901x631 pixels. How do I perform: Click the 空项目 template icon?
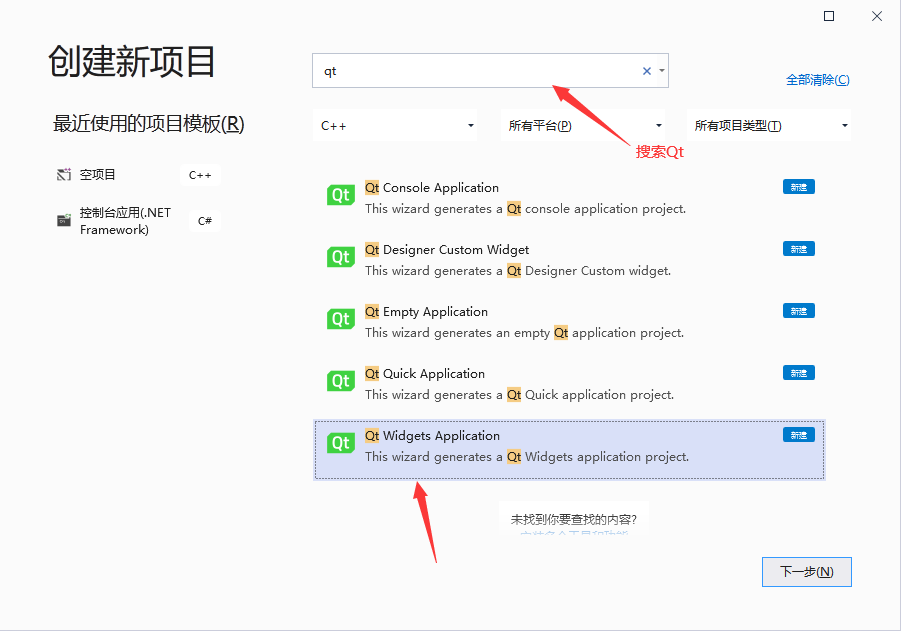tap(63, 173)
